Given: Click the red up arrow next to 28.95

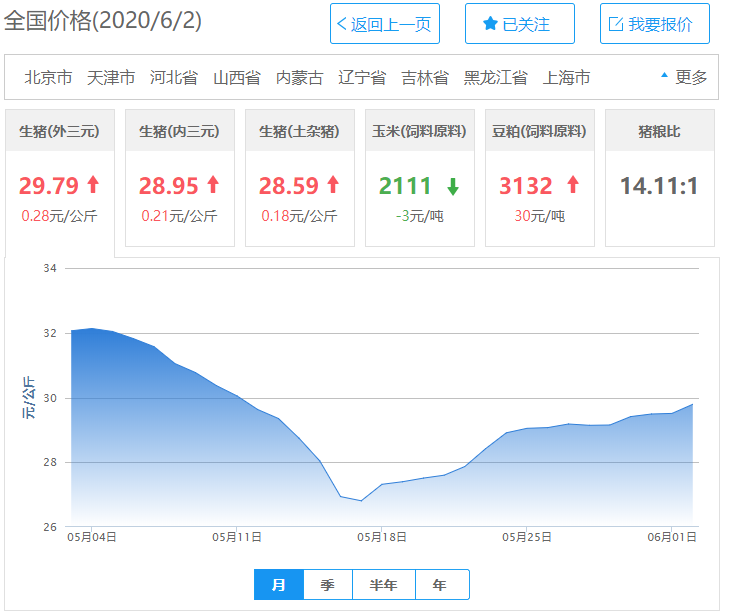Looking at the screenshot, I should click(213, 185).
